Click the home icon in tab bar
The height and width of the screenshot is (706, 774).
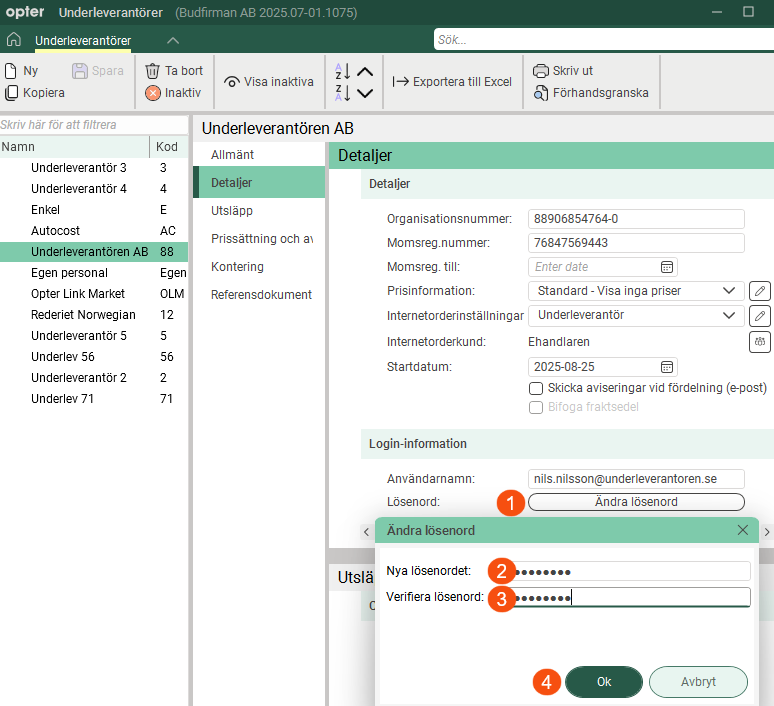(13, 40)
